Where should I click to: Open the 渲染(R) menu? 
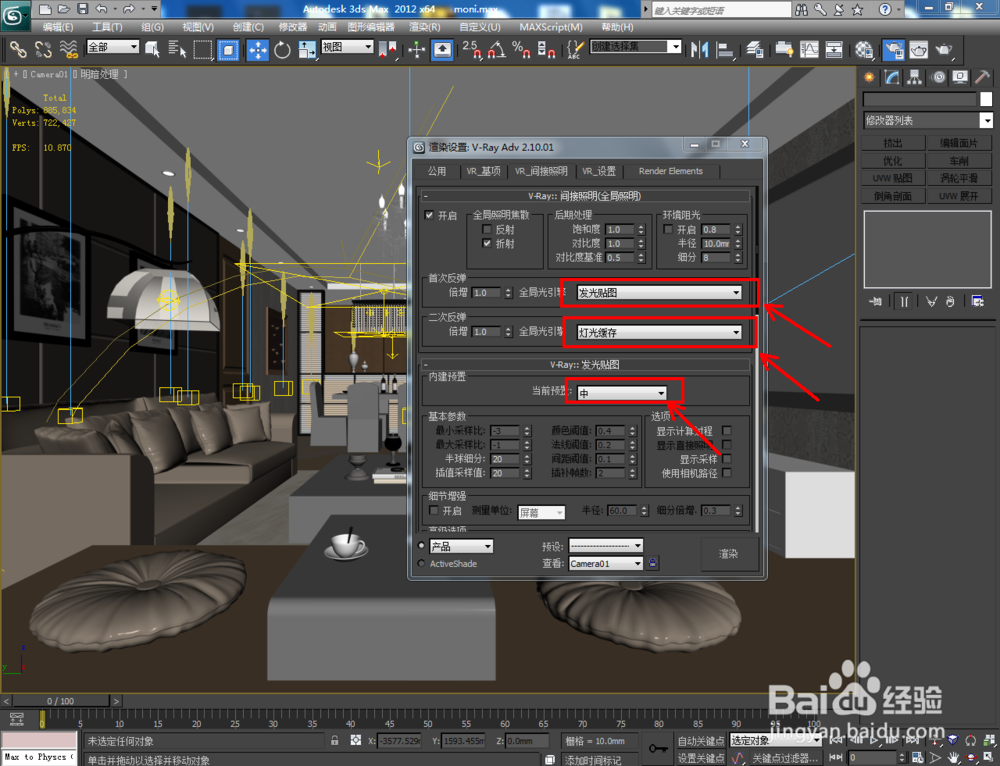[425, 27]
